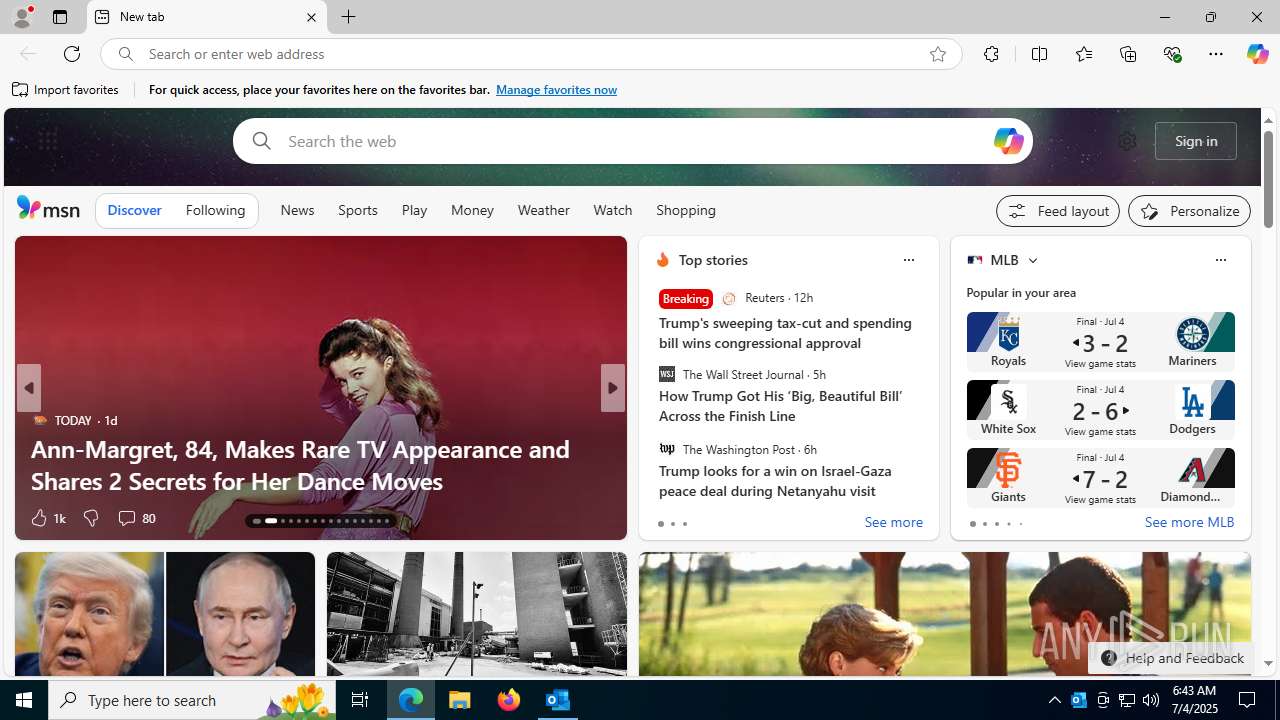
Task: Open Browser essentials heart icon
Action: 1172,54
